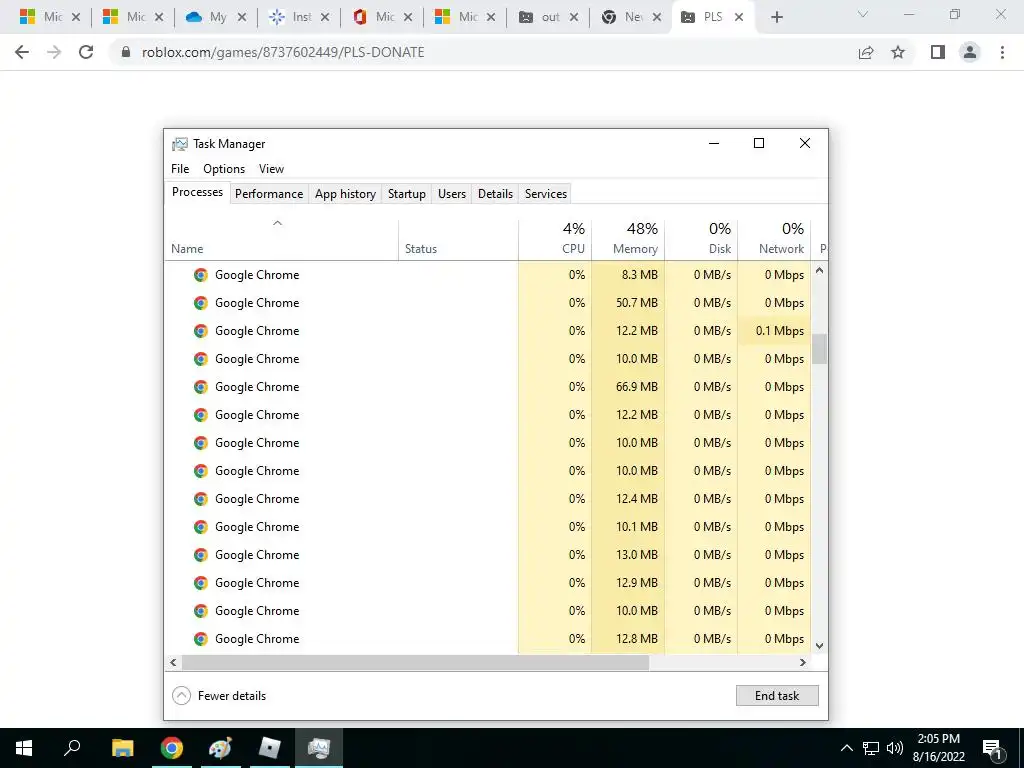Open Chrome side panel icon

pyautogui.click(x=938, y=52)
